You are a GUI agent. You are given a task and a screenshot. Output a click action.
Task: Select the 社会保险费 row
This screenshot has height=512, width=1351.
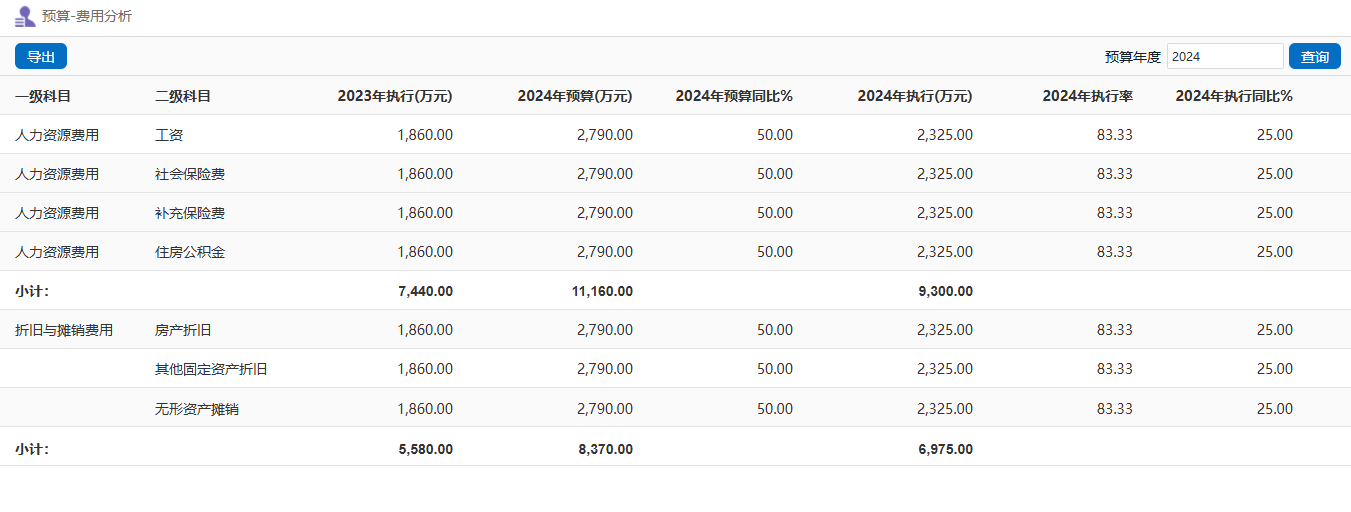[x=190, y=174]
